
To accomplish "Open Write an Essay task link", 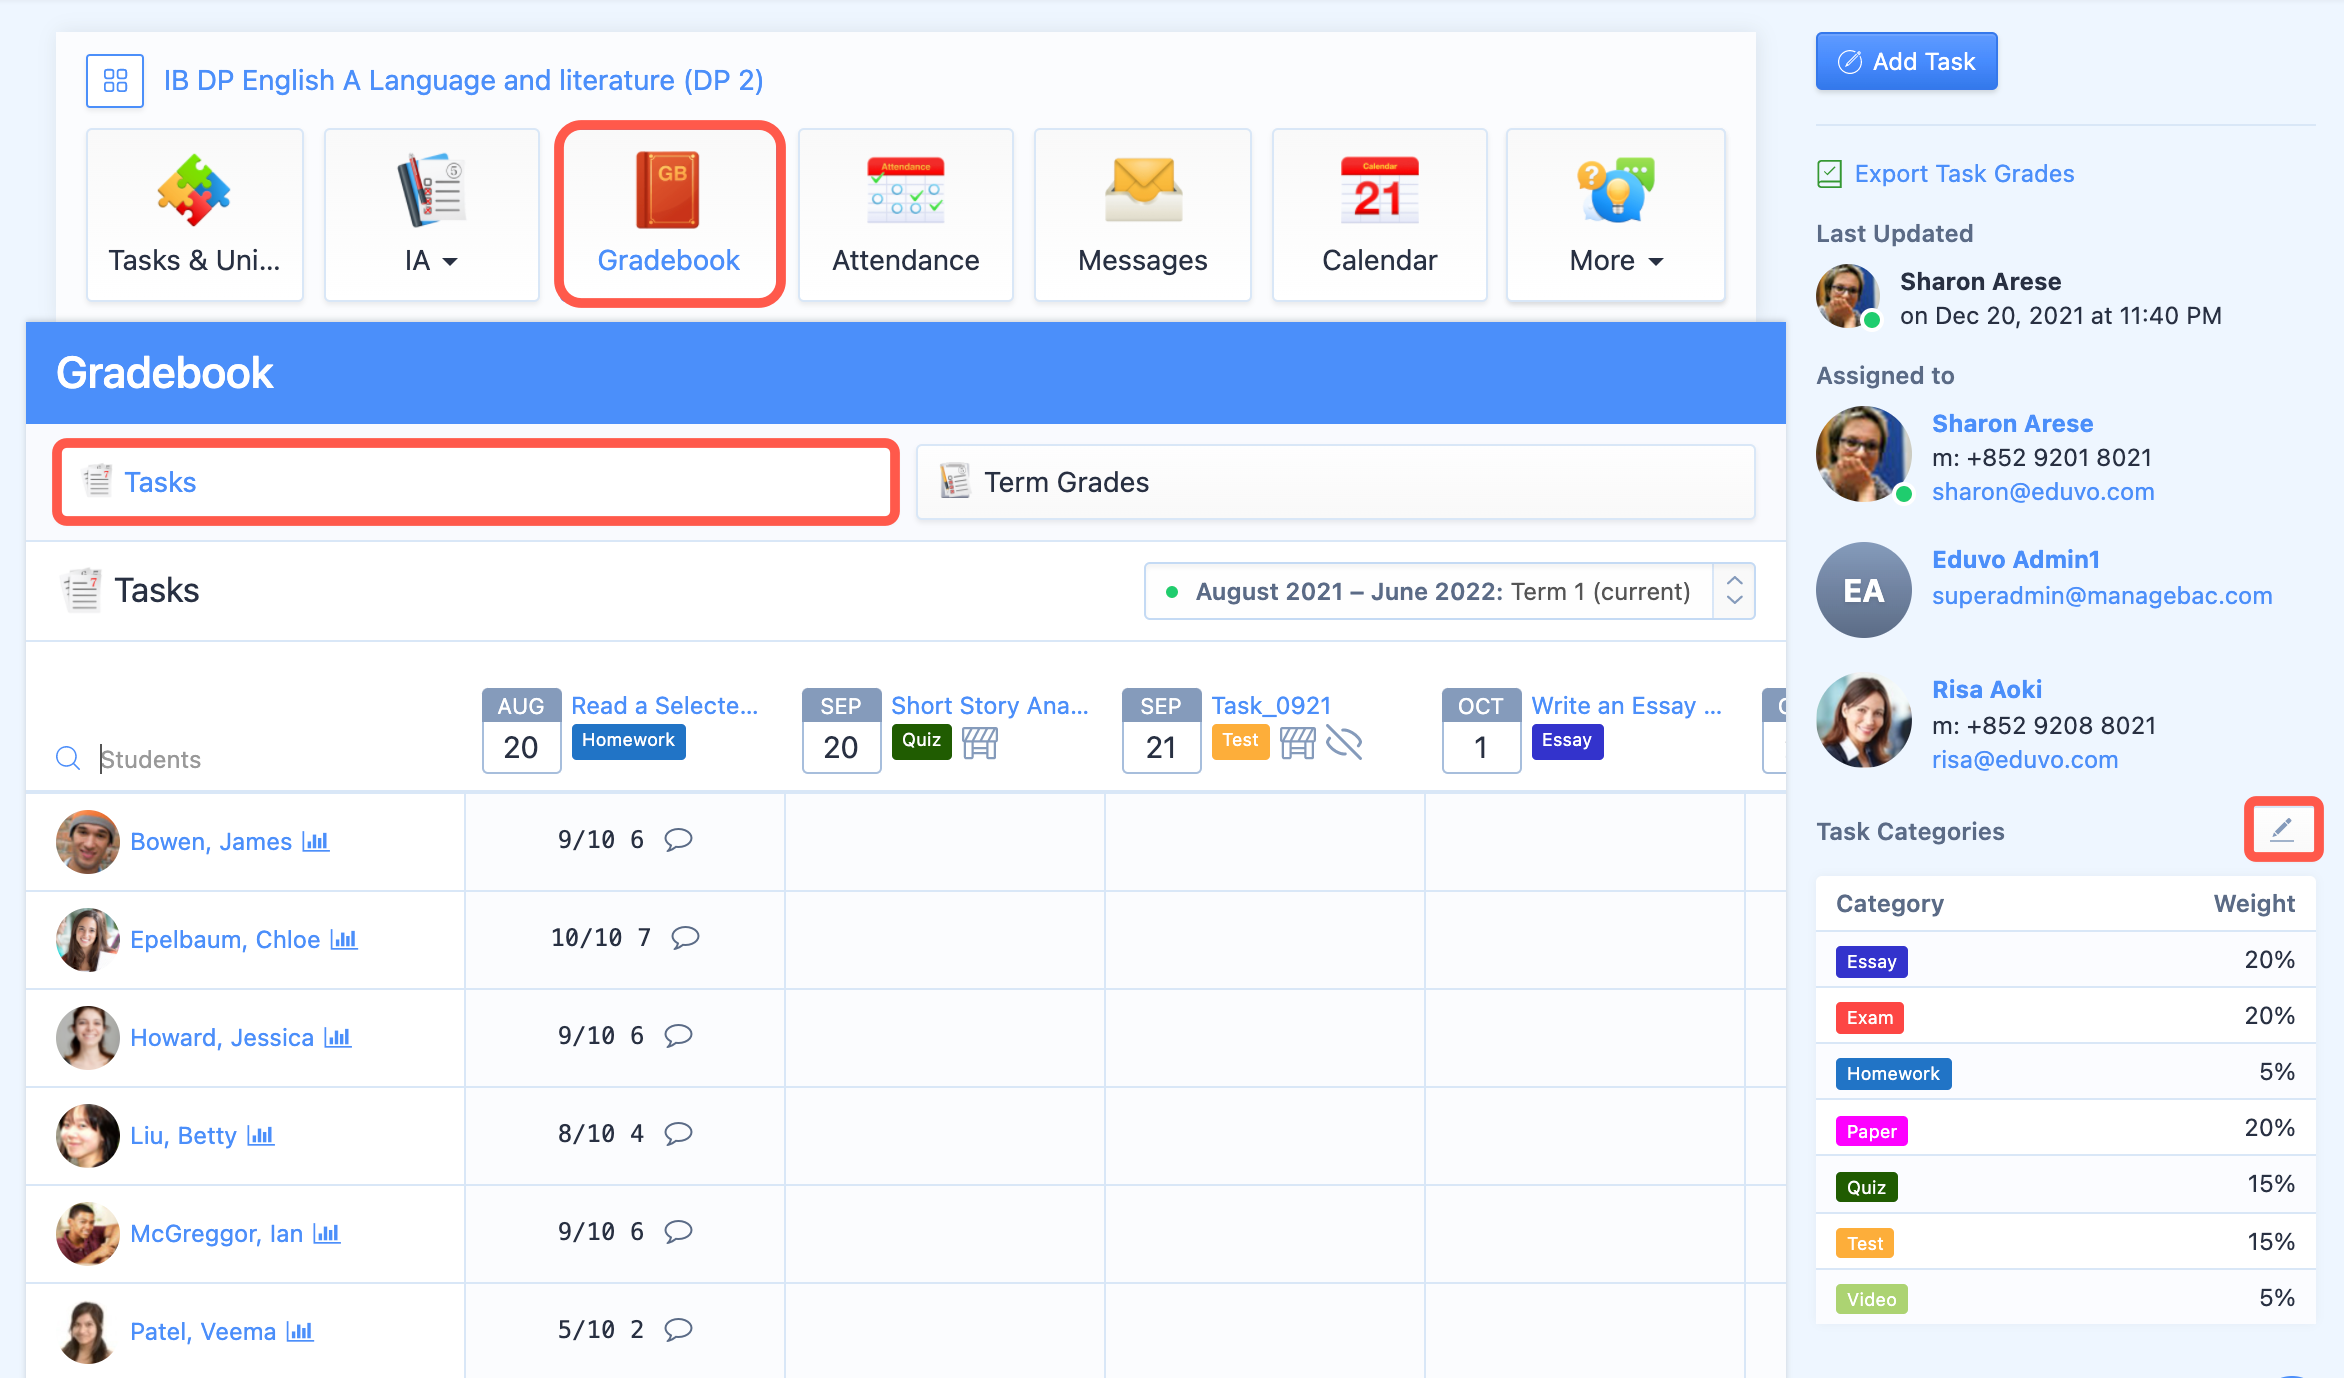I will click(x=1626, y=705).
